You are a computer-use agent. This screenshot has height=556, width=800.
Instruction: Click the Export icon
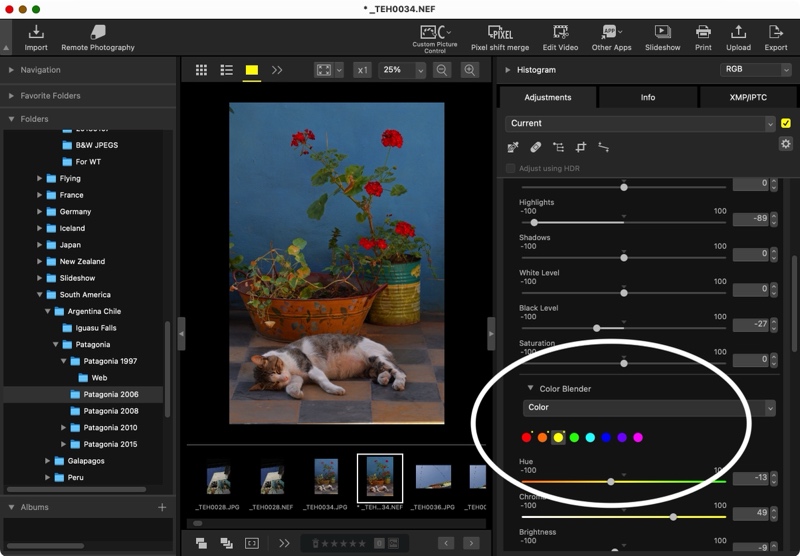pos(776,38)
